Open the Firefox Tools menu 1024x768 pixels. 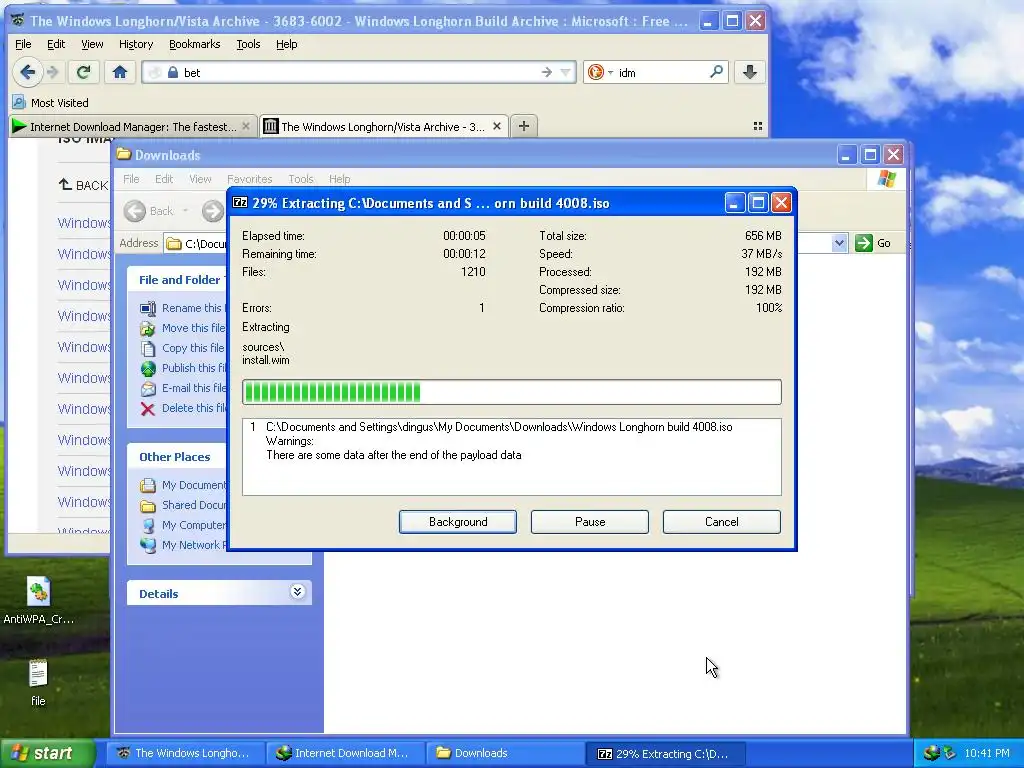click(248, 44)
